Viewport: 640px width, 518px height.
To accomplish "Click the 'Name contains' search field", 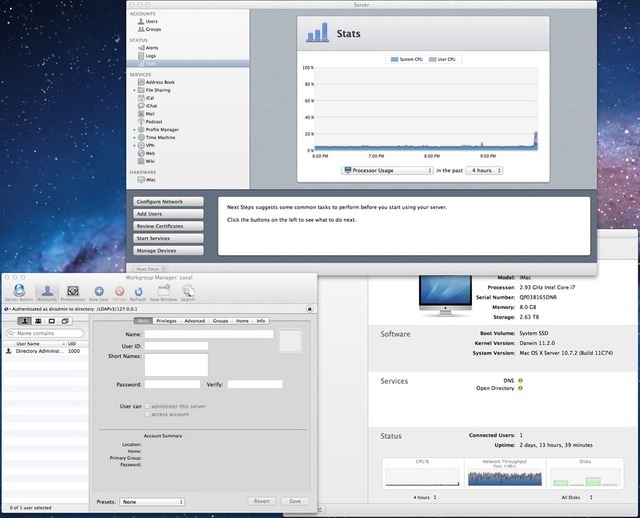I will click(x=45, y=333).
